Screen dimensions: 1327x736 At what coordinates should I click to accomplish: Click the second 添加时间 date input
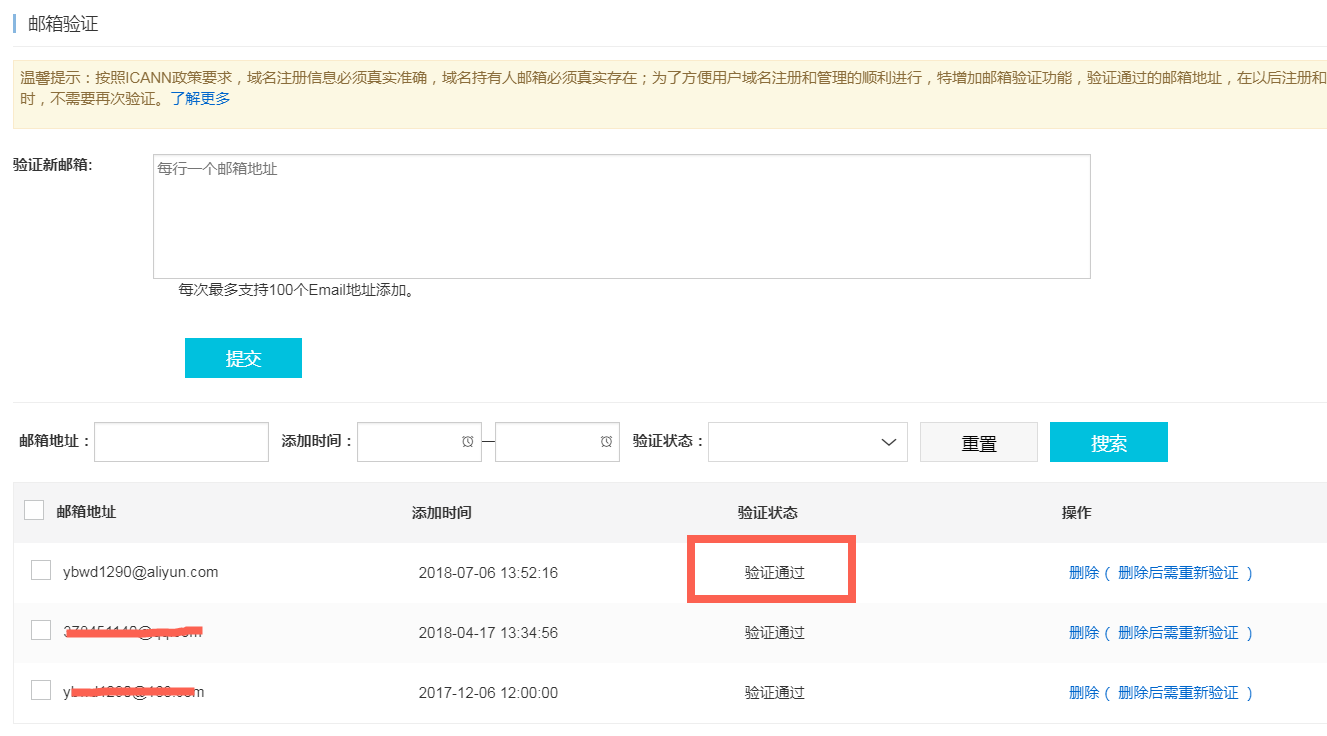(x=550, y=441)
